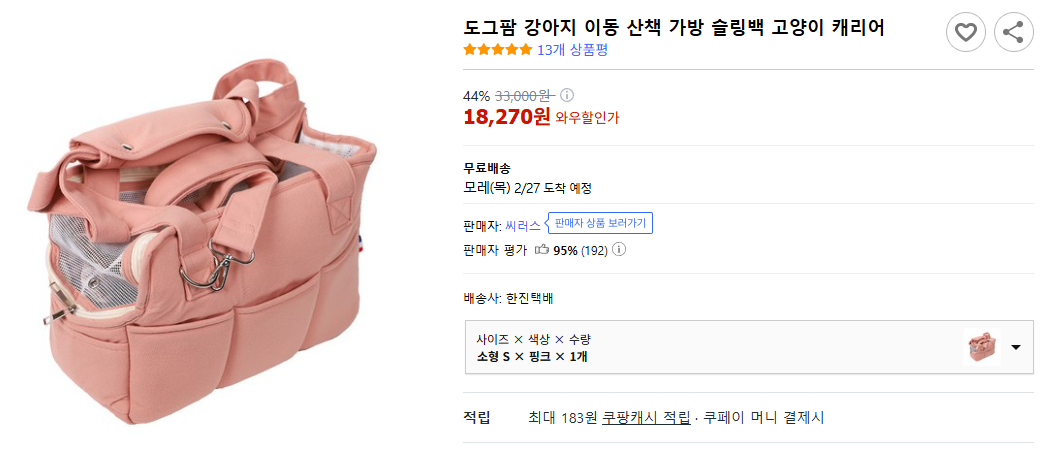
Task: Click the pink bag thumbnail in option selector
Action: [x=980, y=346]
